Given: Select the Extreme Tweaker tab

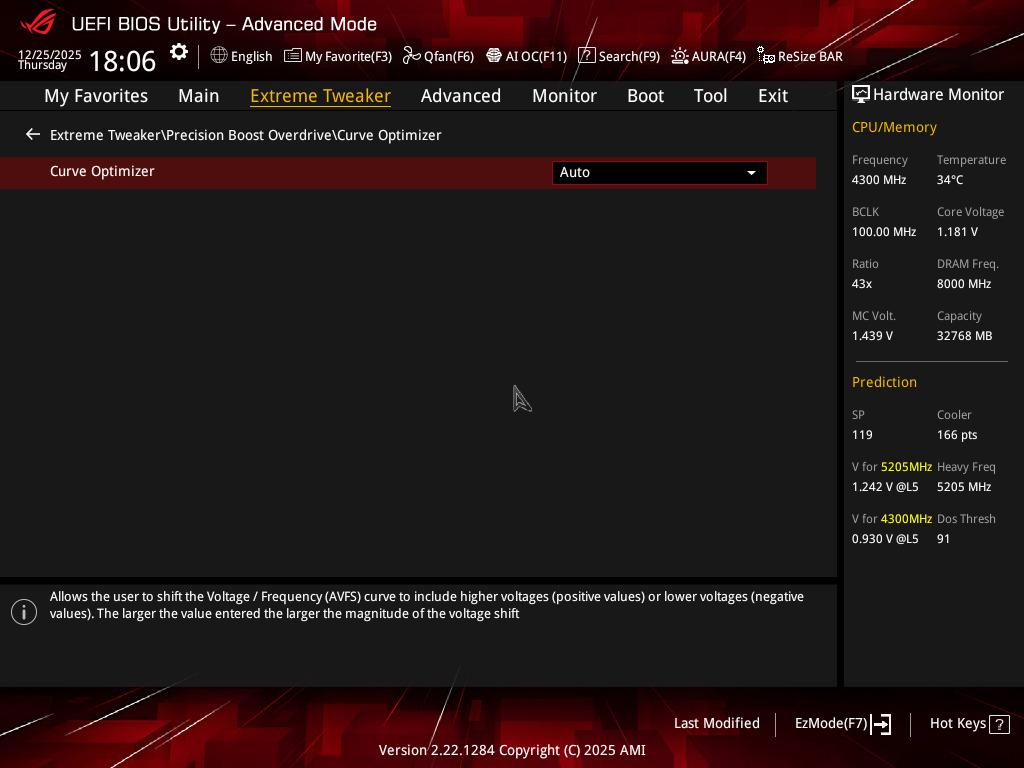Looking at the screenshot, I should (320, 96).
